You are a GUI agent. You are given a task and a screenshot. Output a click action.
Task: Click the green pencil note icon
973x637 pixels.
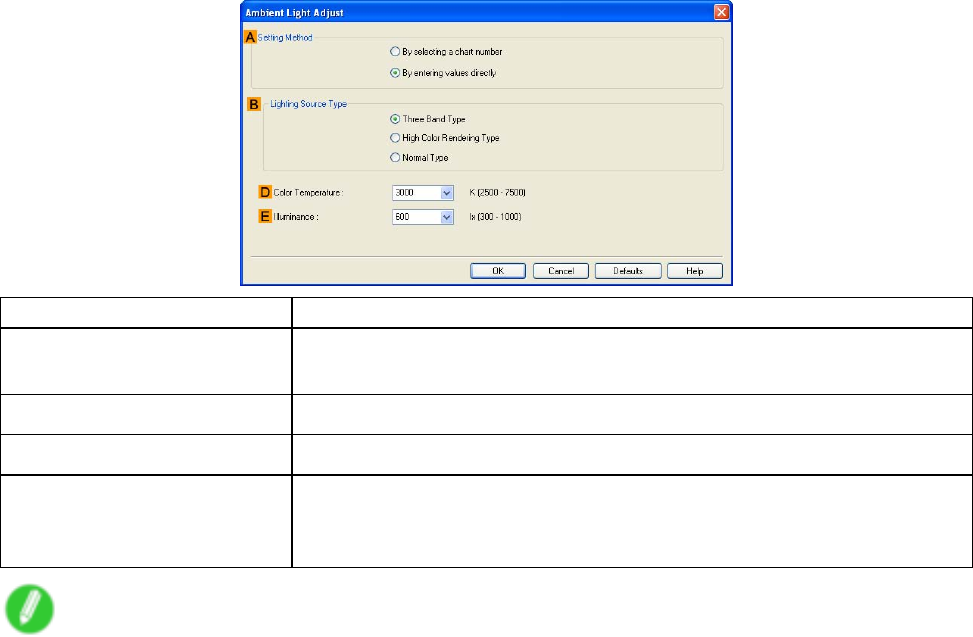tap(29, 608)
